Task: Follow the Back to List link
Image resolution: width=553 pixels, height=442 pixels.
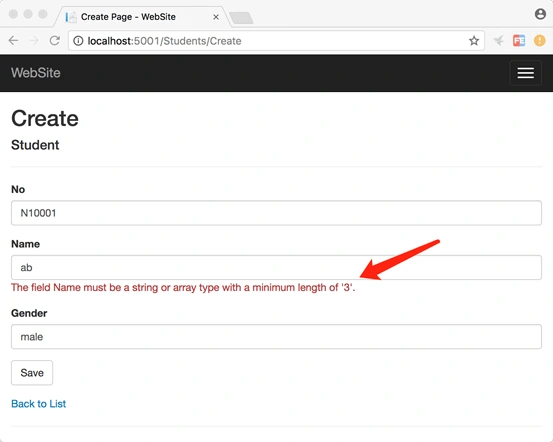Action: pos(38,404)
